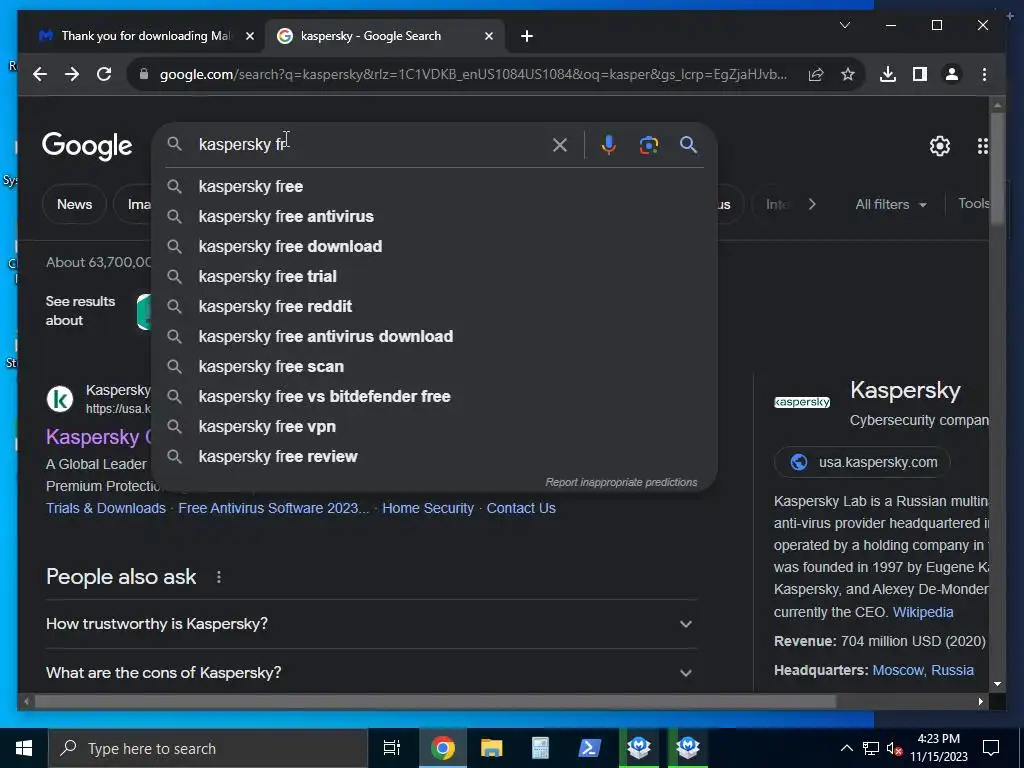Open Google quick settings gear

(x=939, y=146)
